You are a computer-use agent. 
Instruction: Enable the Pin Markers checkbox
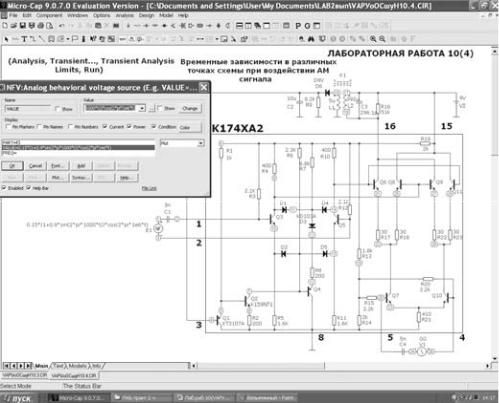[x=8, y=126]
